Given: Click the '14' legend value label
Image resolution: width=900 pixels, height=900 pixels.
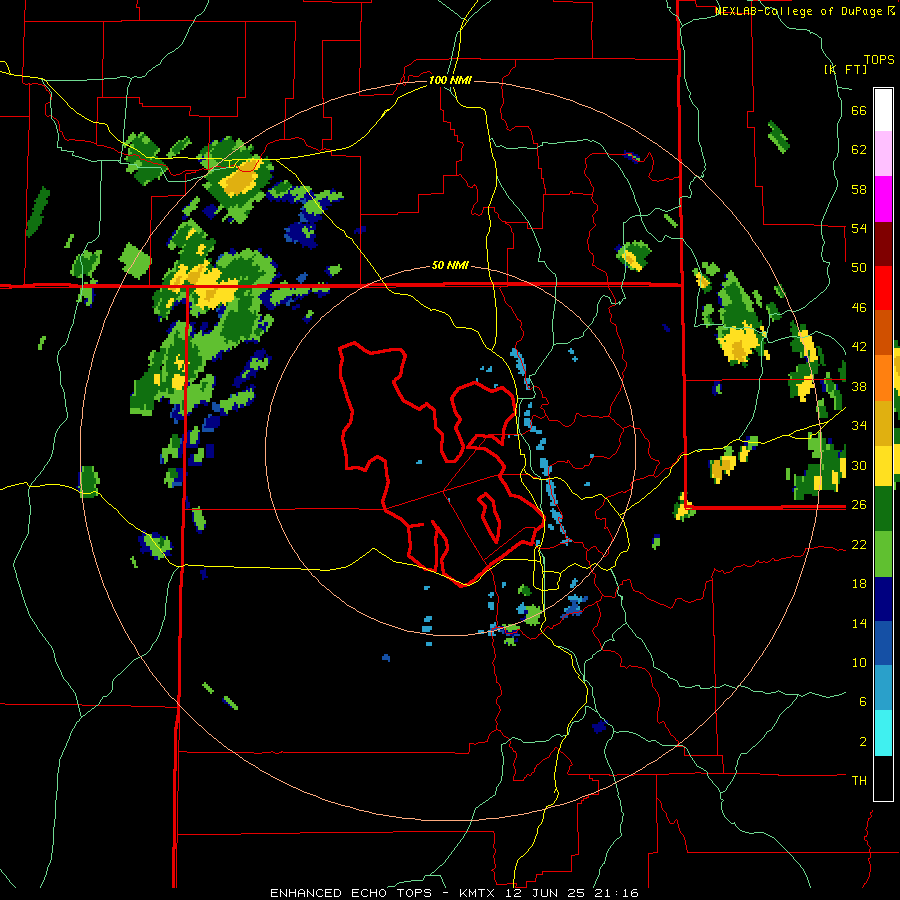Looking at the screenshot, I should click(859, 623).
